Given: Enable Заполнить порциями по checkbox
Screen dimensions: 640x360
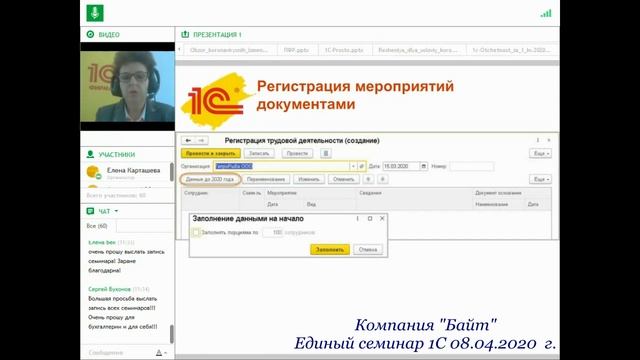Looking at the screenshot, I should tap(196, 232).
